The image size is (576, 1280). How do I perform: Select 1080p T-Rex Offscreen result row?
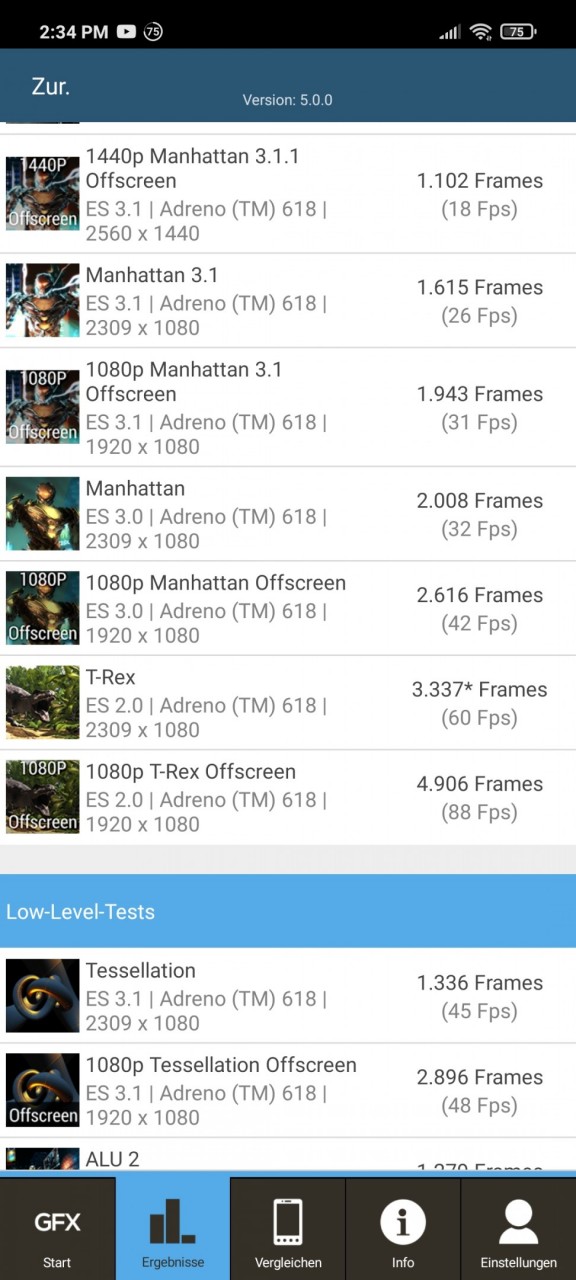[x=288, y=797]
